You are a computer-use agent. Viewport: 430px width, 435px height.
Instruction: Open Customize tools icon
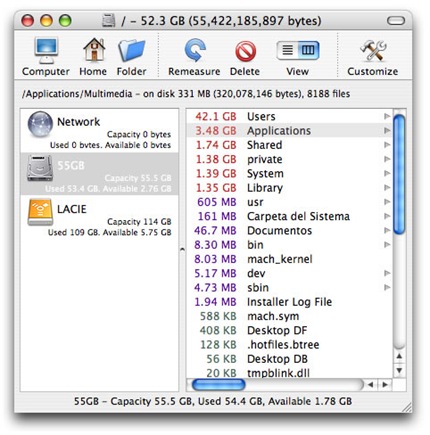pyautogui.click(x=373, y=50)
